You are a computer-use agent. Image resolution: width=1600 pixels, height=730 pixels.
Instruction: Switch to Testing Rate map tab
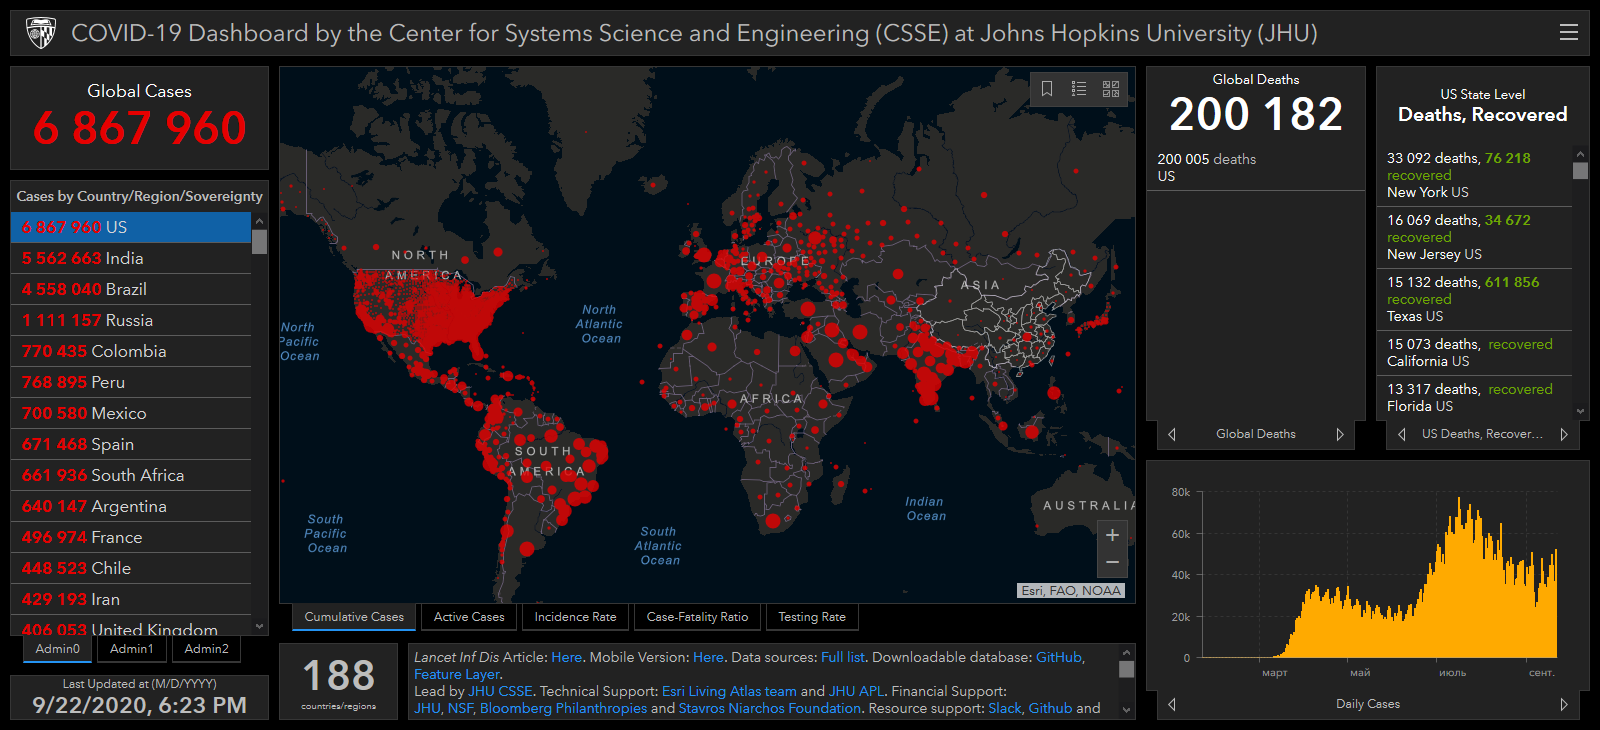click(812, 617)
